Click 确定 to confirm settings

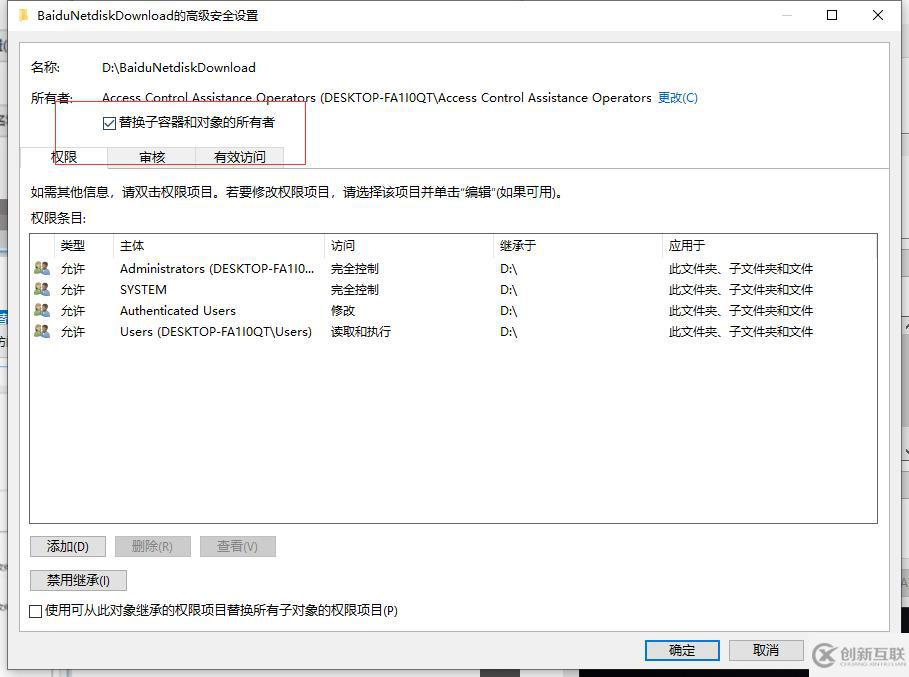coord(682,650)
